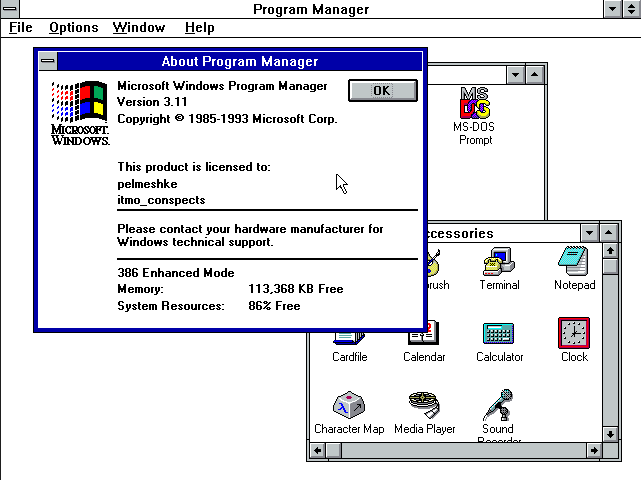Screen dimensions: 641x480
Task: Maximize the Accessories group window
Action: [608, 233]
